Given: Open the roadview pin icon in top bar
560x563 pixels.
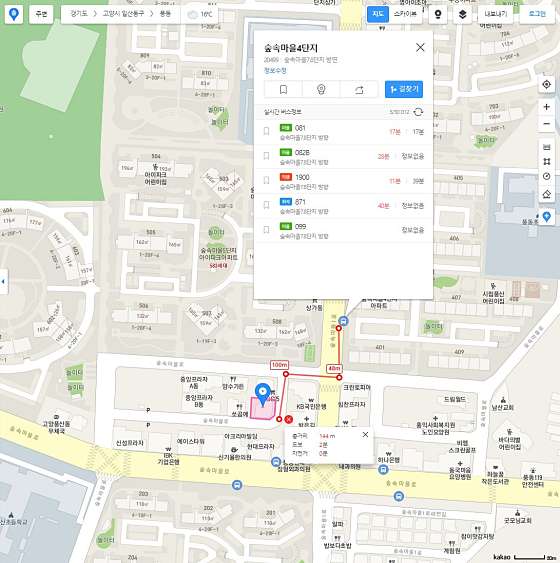Looking at the screenshot, I should pyautogui.click(x=438, y=14).
